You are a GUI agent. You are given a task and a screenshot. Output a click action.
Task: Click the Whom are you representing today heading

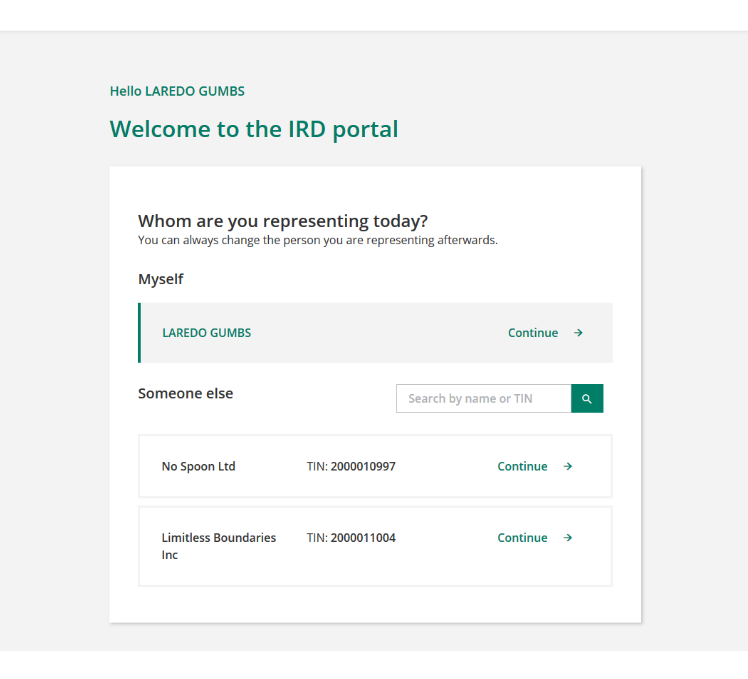click(283, 221)
